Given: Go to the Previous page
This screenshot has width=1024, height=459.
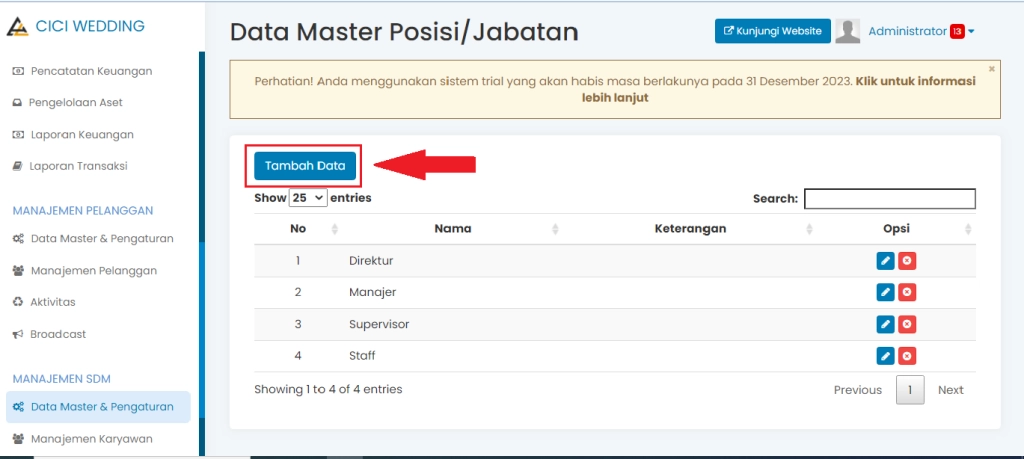Looking at the screenshot, I should (857, 390).
